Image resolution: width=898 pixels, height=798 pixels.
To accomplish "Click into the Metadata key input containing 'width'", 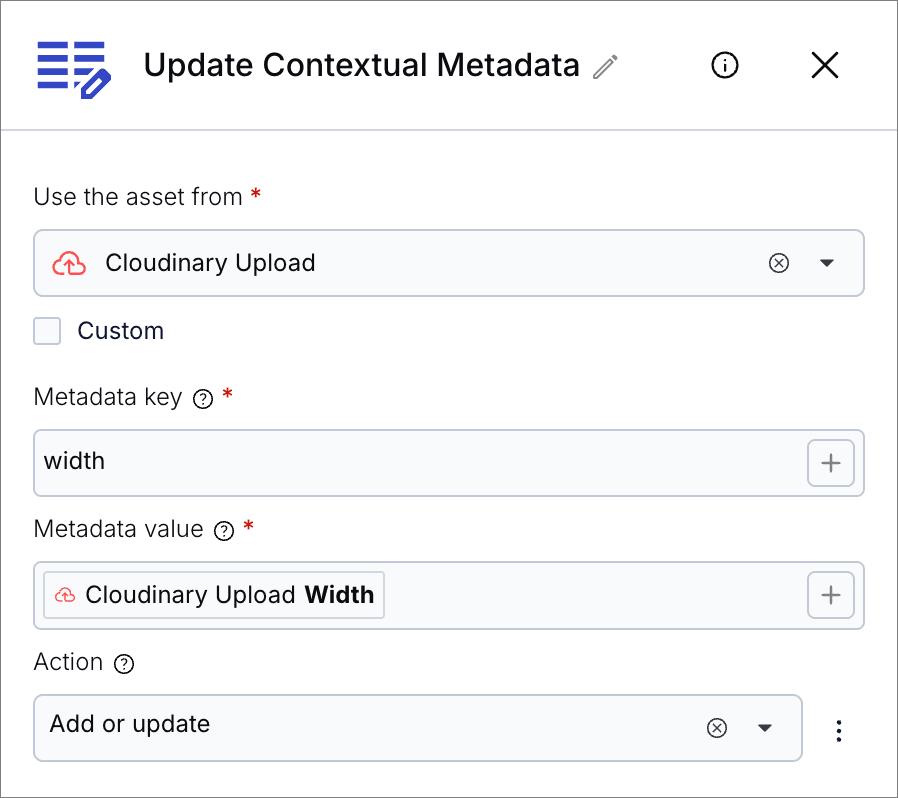I will [x=400, y=462].
